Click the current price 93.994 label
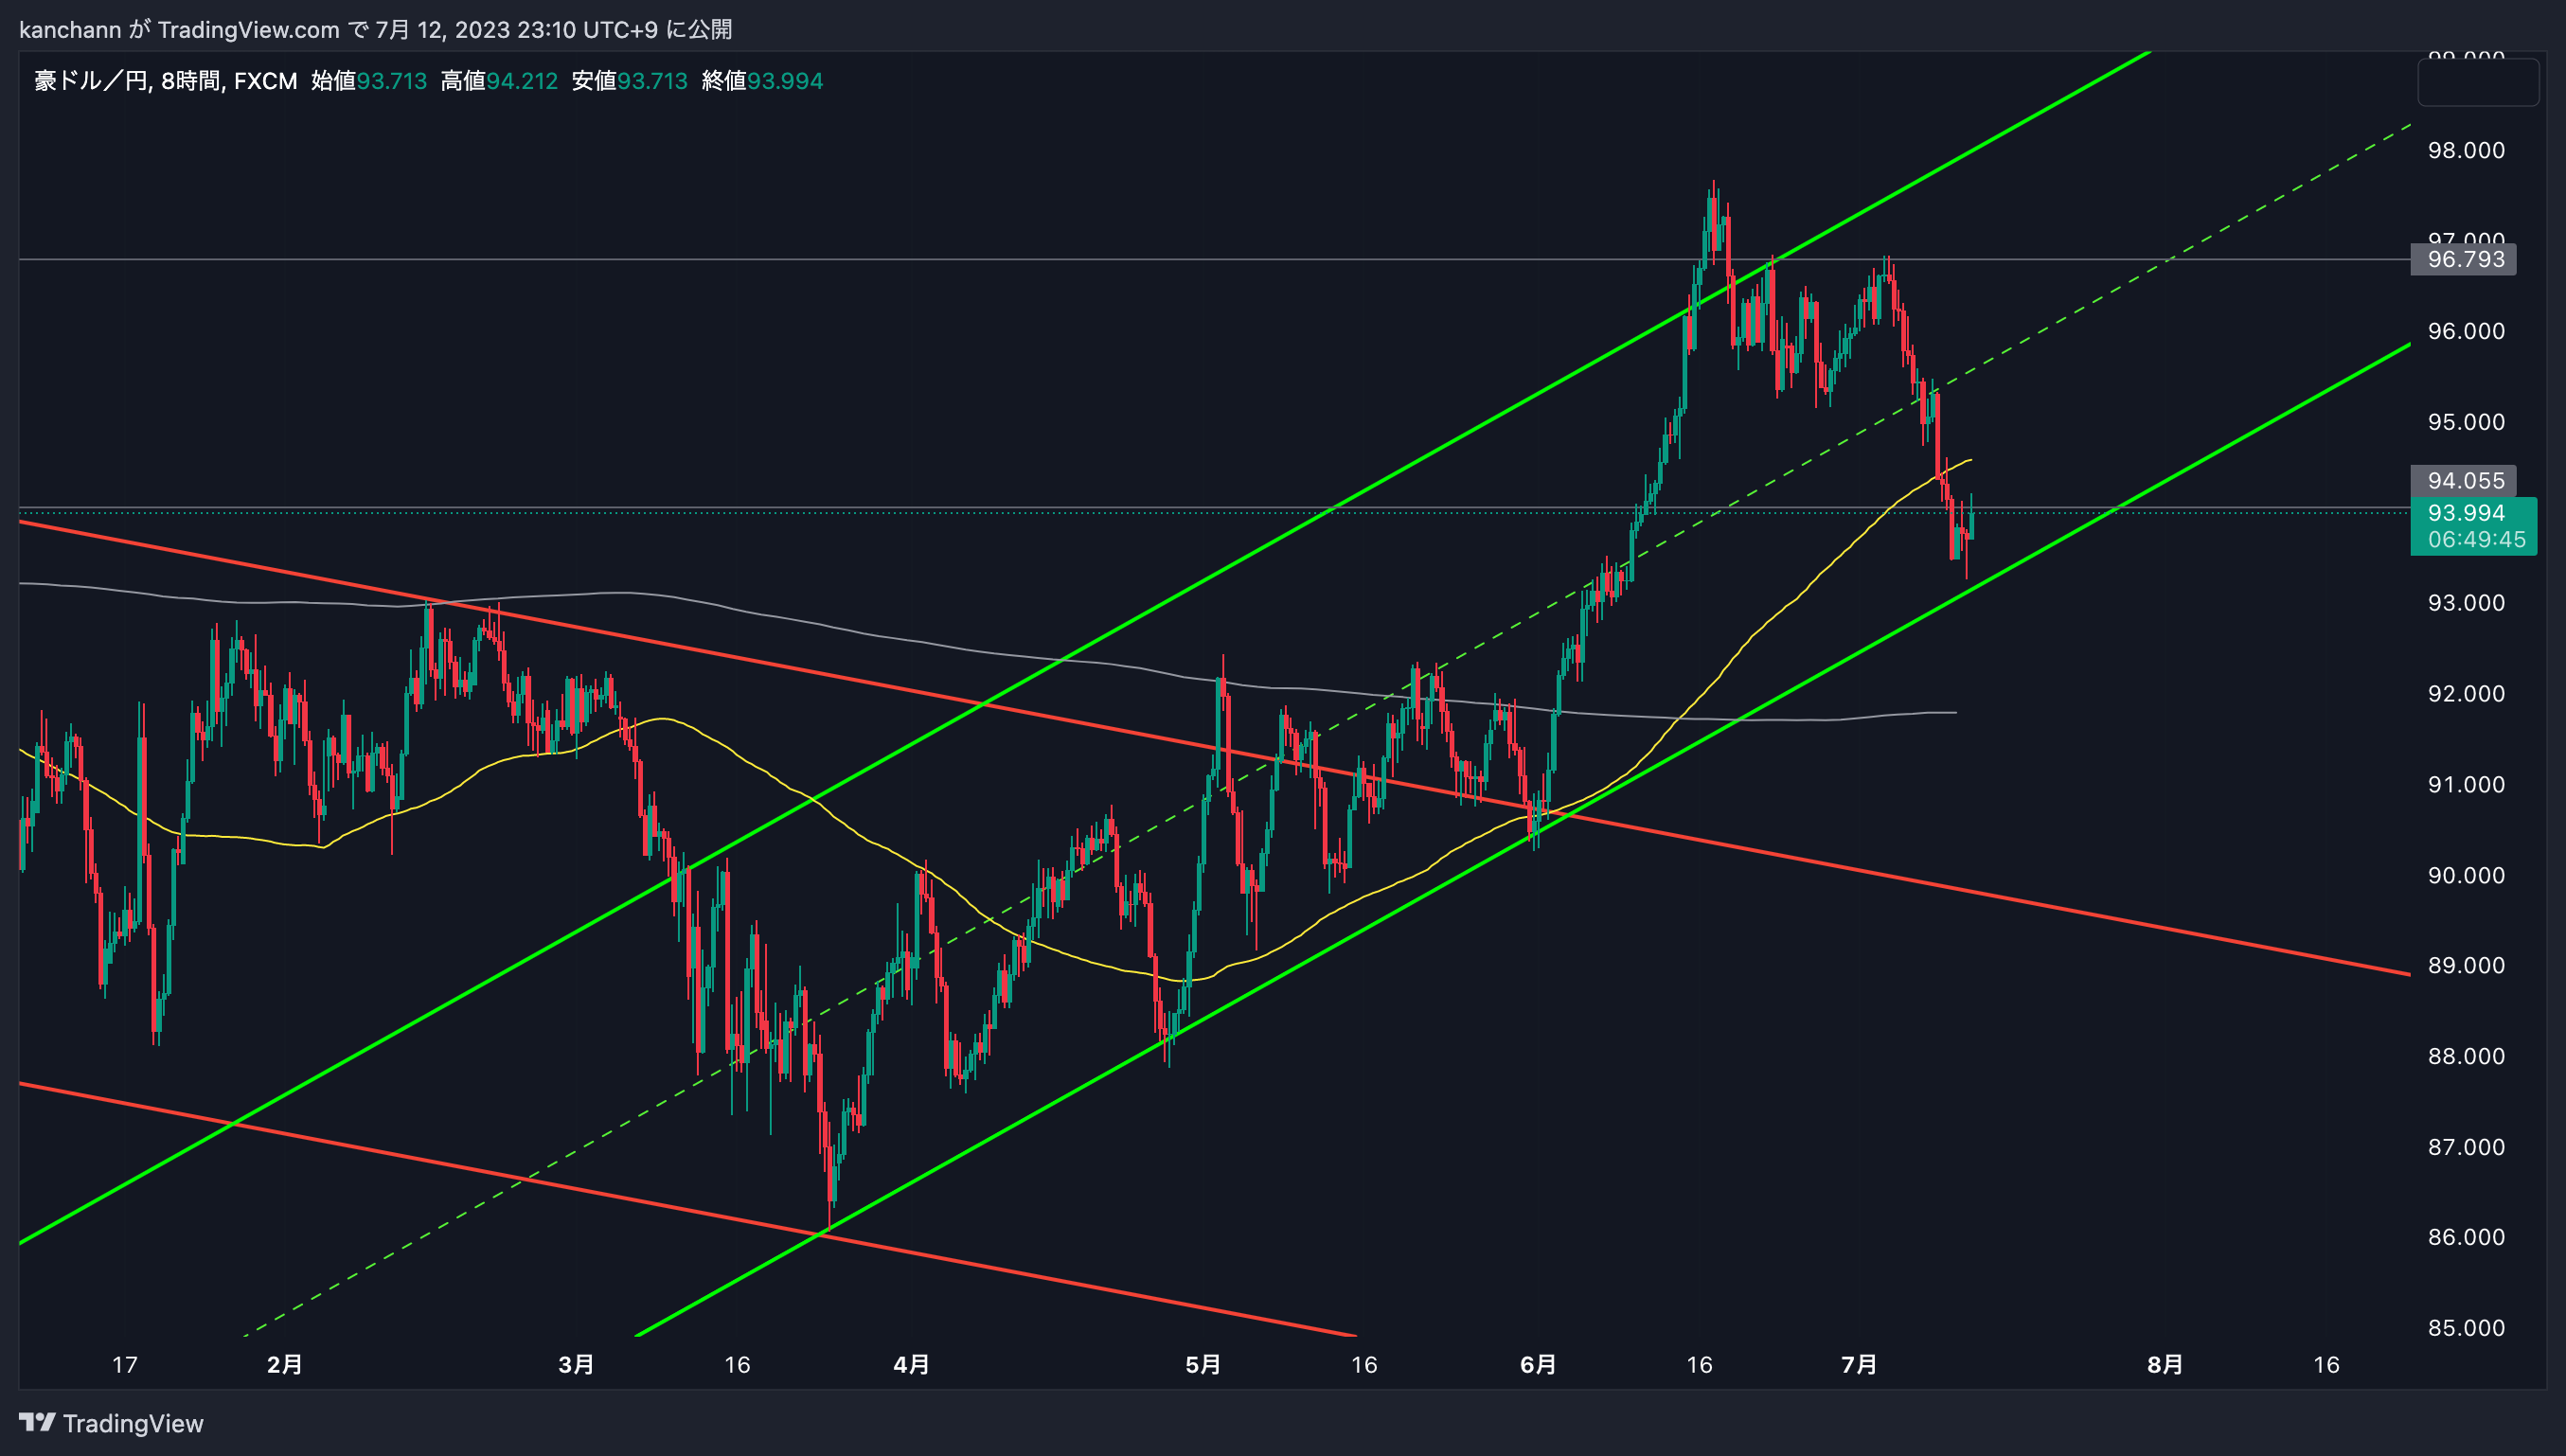This screenshot has height=1456, width=2566. (x=2466, y=513)
